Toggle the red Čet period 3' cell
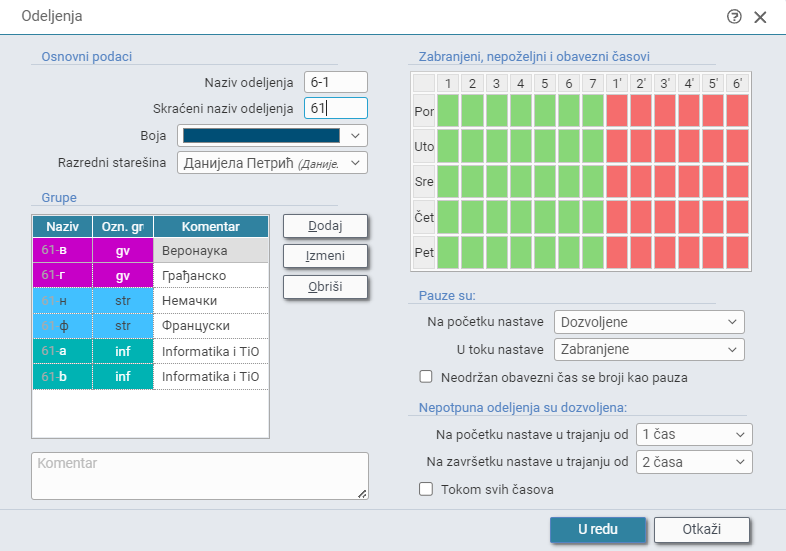The image size is (786, 551). point(665,217)
